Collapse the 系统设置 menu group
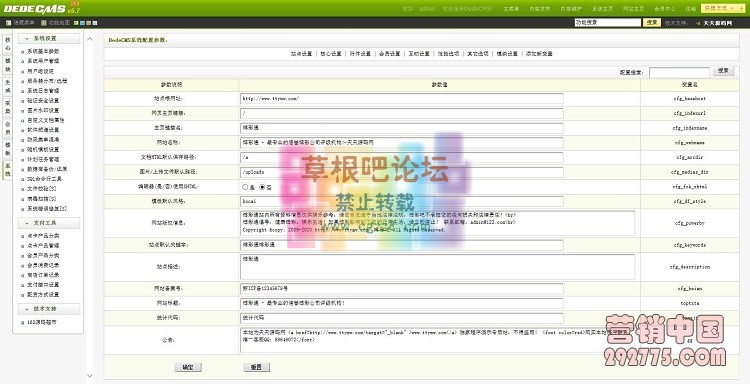750x384 pixels. point(49,38)
